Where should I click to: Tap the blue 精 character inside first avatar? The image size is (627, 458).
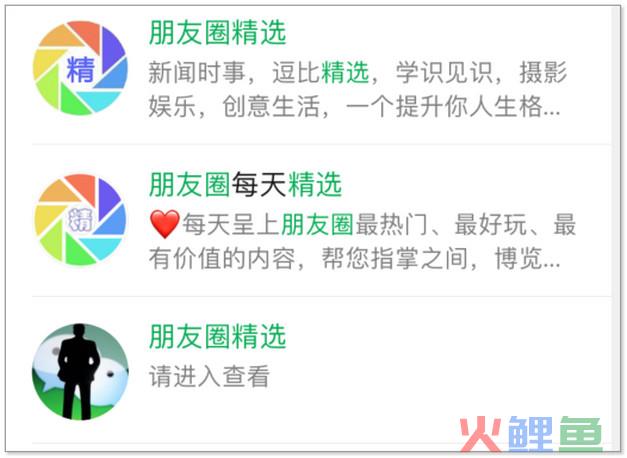80,70
